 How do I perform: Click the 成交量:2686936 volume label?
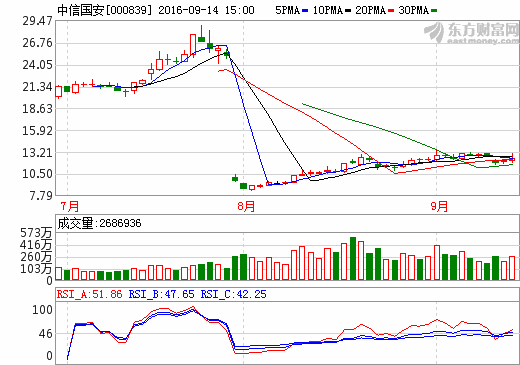click(99, 223)
